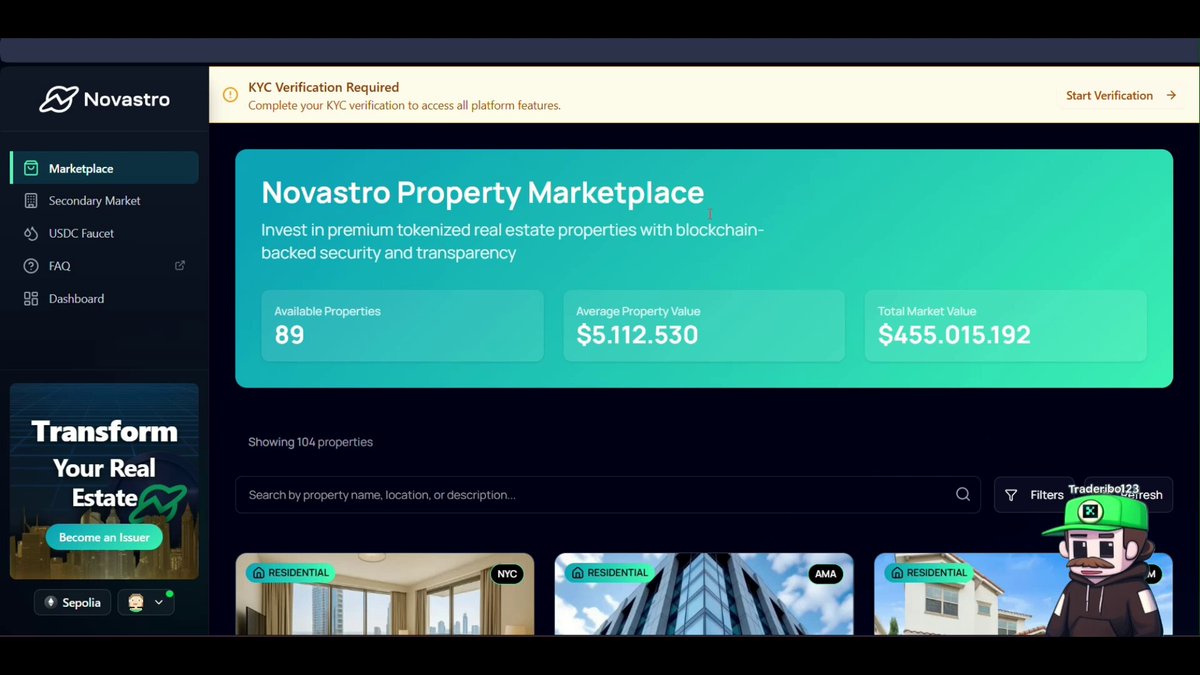
Task: Open the FAQ link in sidebar
Action: 104,266
